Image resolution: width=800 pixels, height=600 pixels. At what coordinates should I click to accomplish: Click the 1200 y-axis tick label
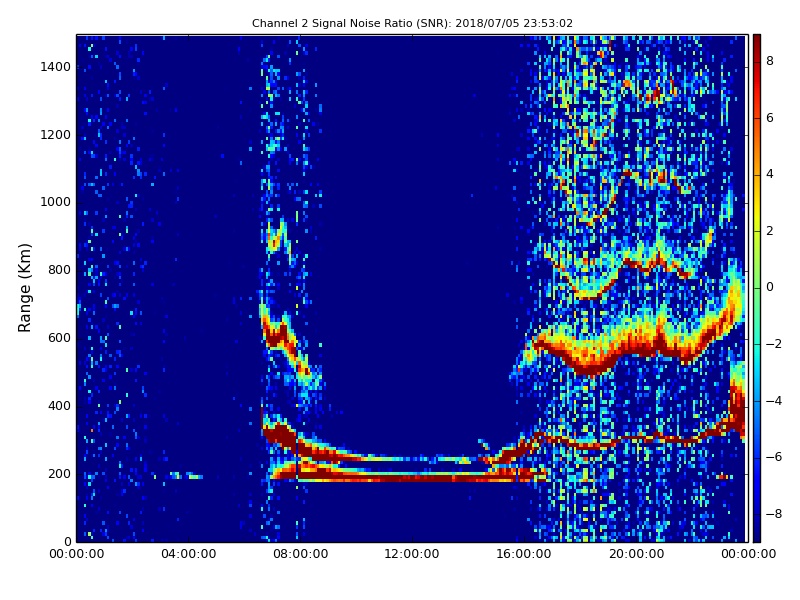click(x=56, y=135)
